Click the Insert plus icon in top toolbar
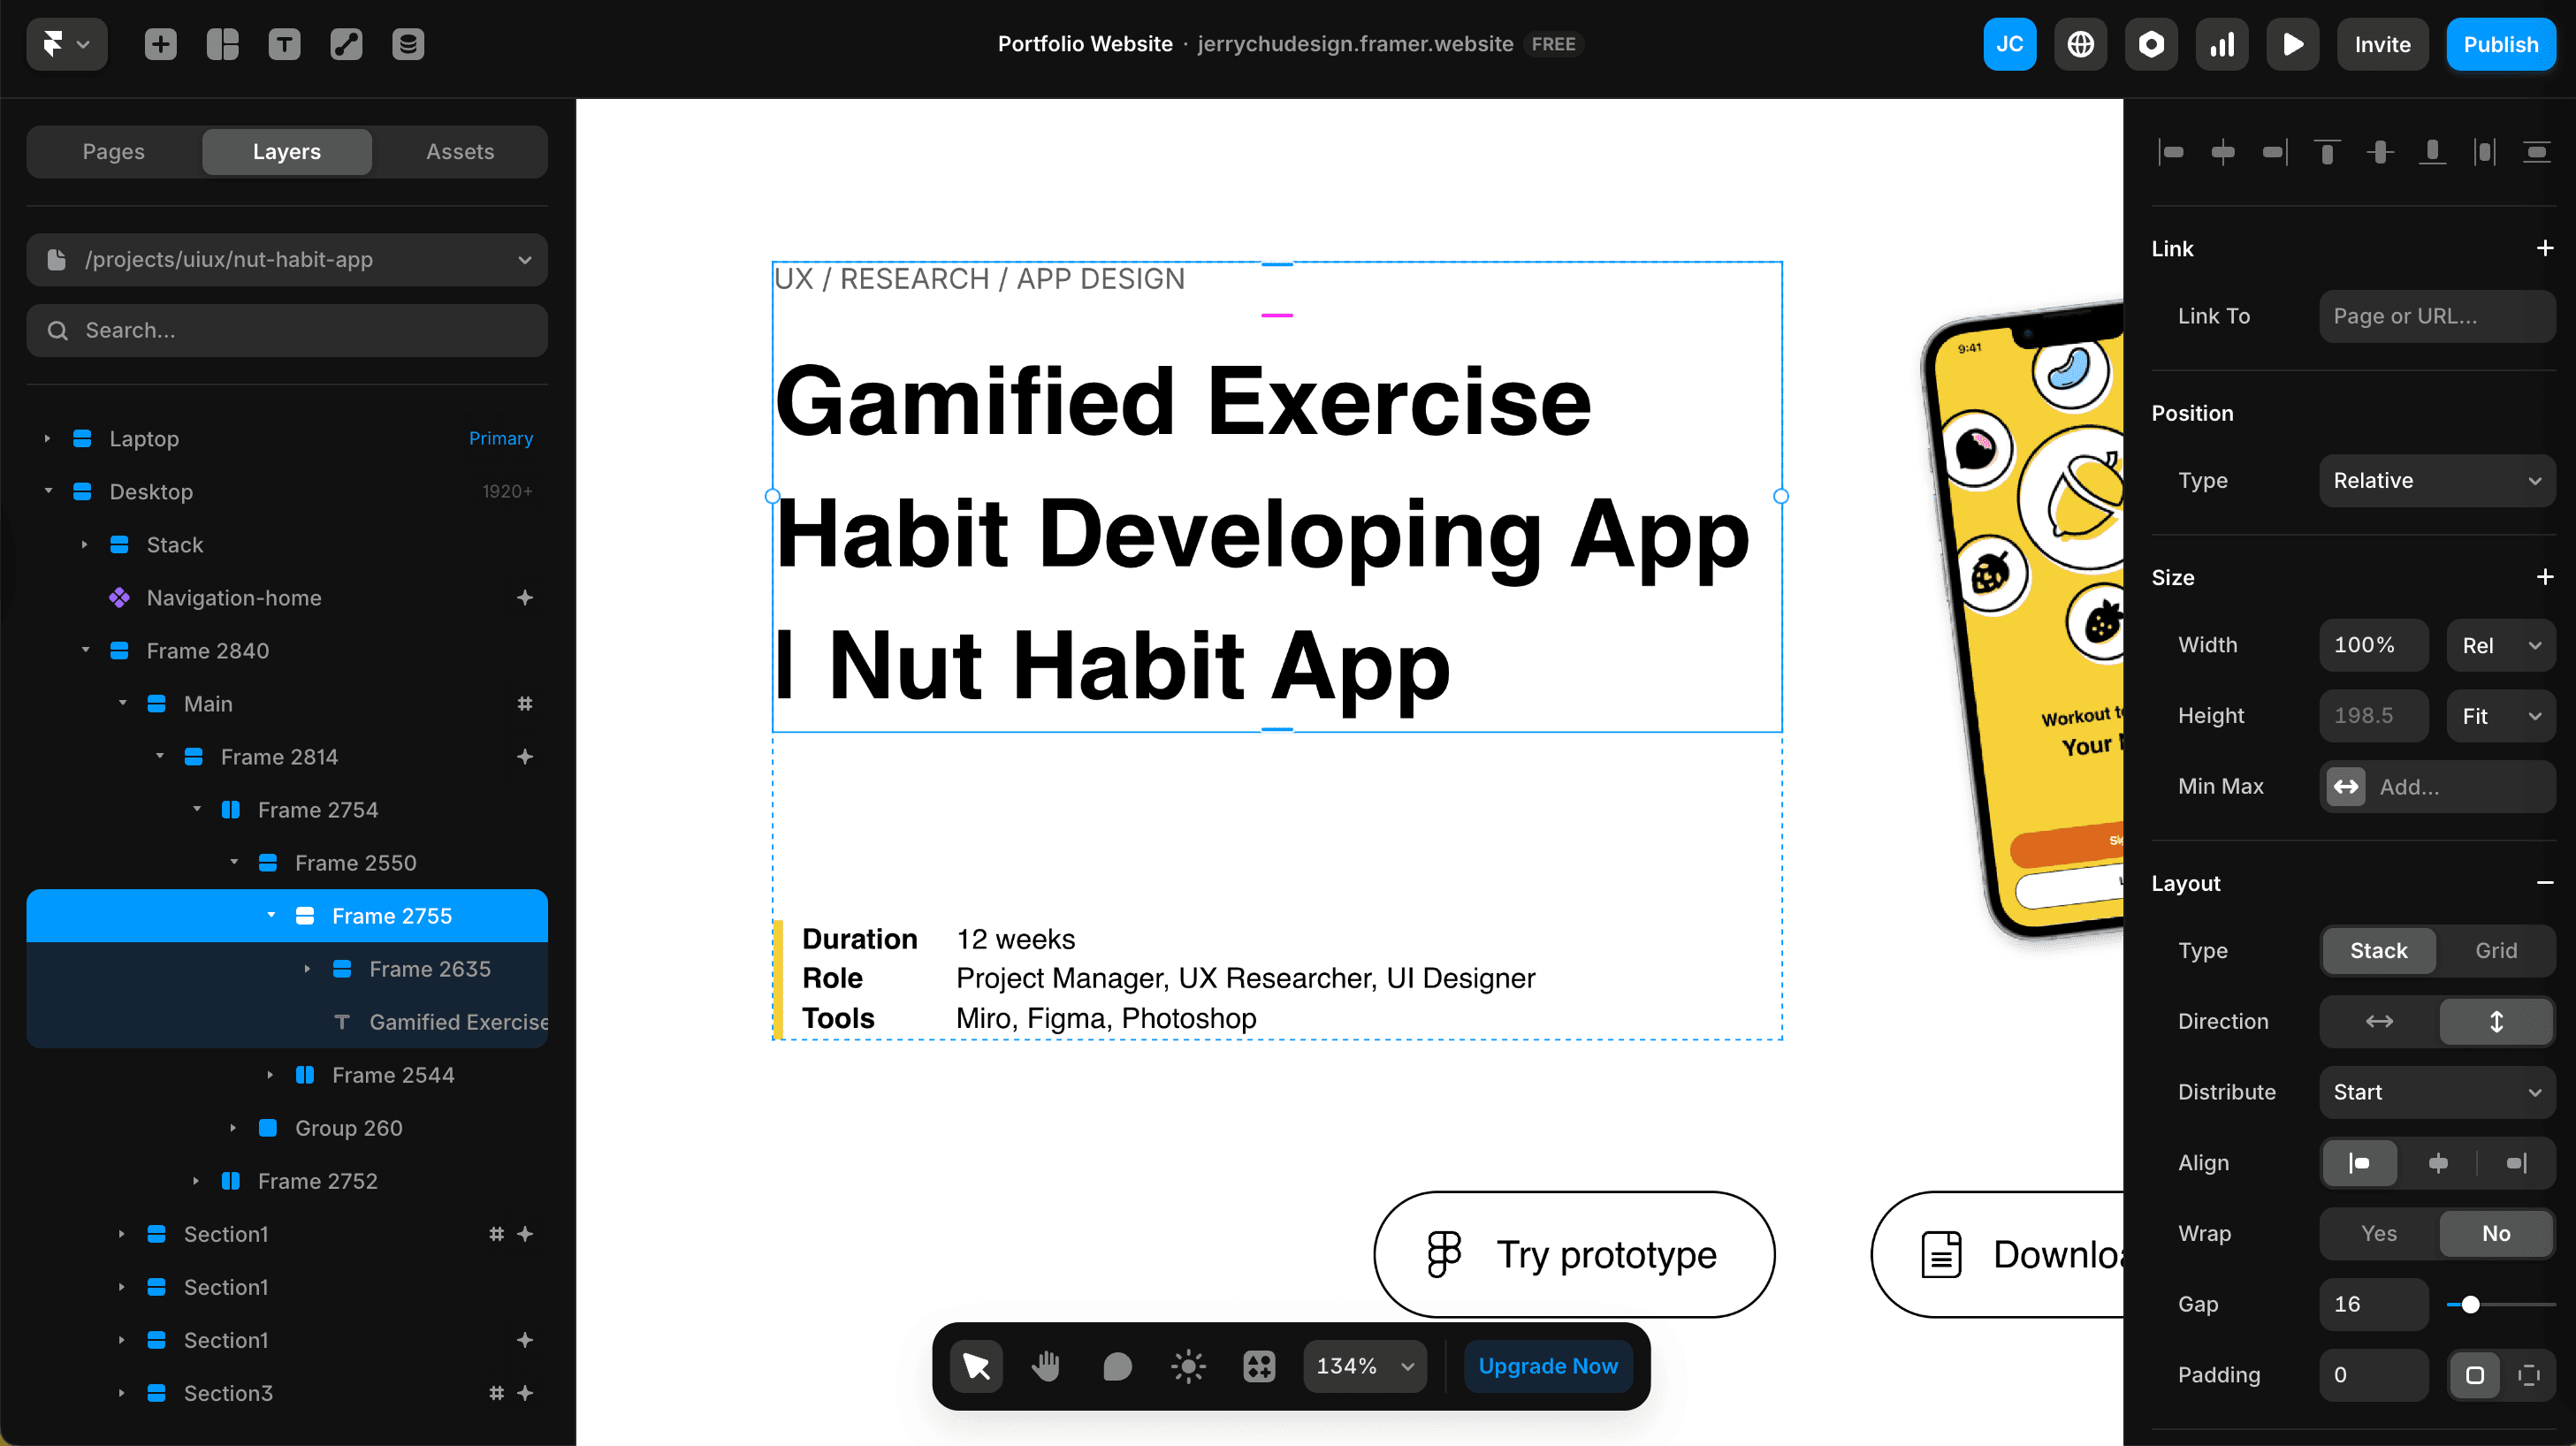Viewport: 2576px width, 1446px height. click(x=160, y=44)
